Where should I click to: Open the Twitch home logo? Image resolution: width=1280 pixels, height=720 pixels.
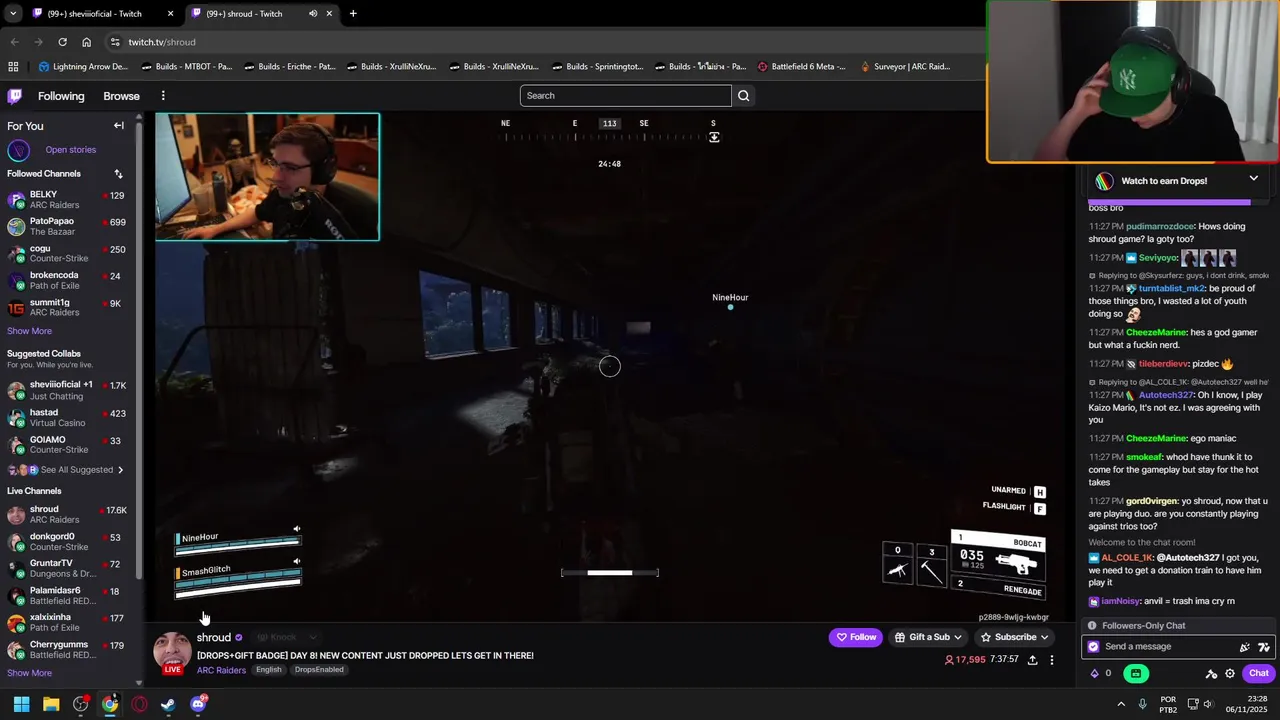click(x=14, y=96)
